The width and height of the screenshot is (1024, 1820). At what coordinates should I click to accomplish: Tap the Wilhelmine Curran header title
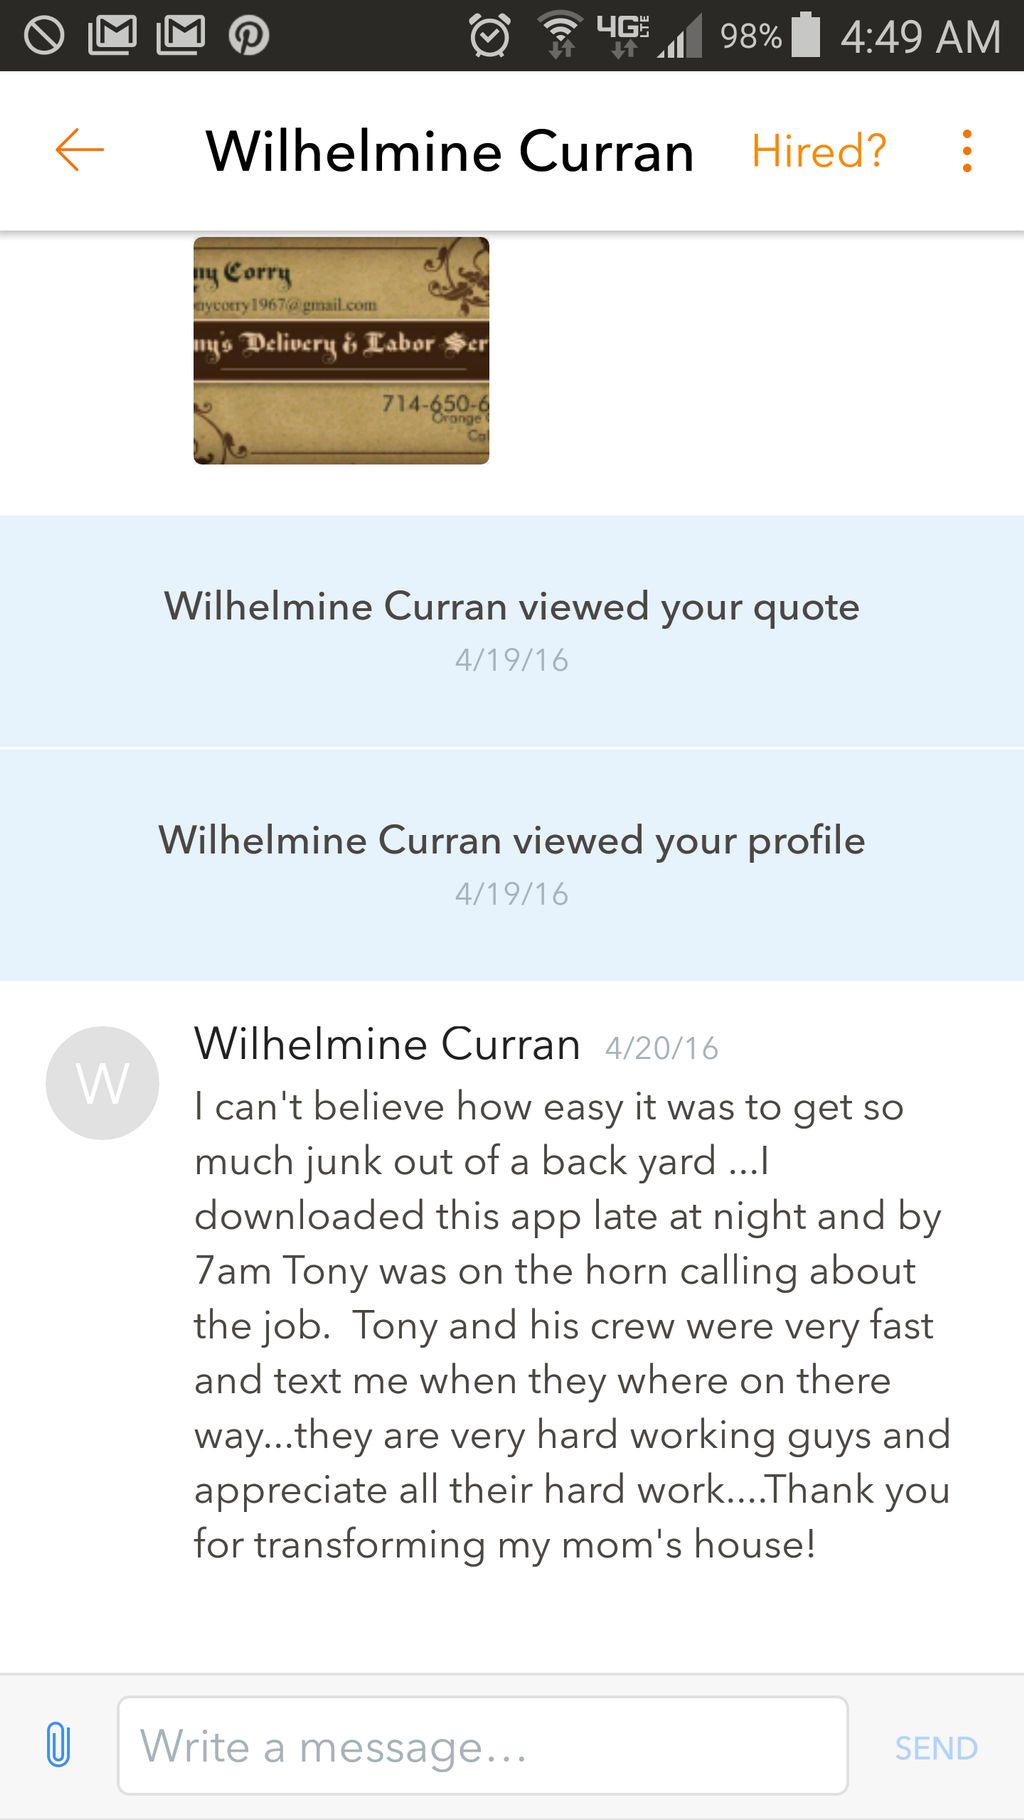(x=450, y=151)
